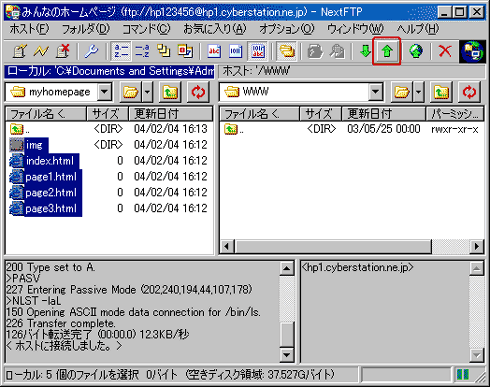Sort host files by サイズ column header
The image size is (490, 387).
pos(320,114)
